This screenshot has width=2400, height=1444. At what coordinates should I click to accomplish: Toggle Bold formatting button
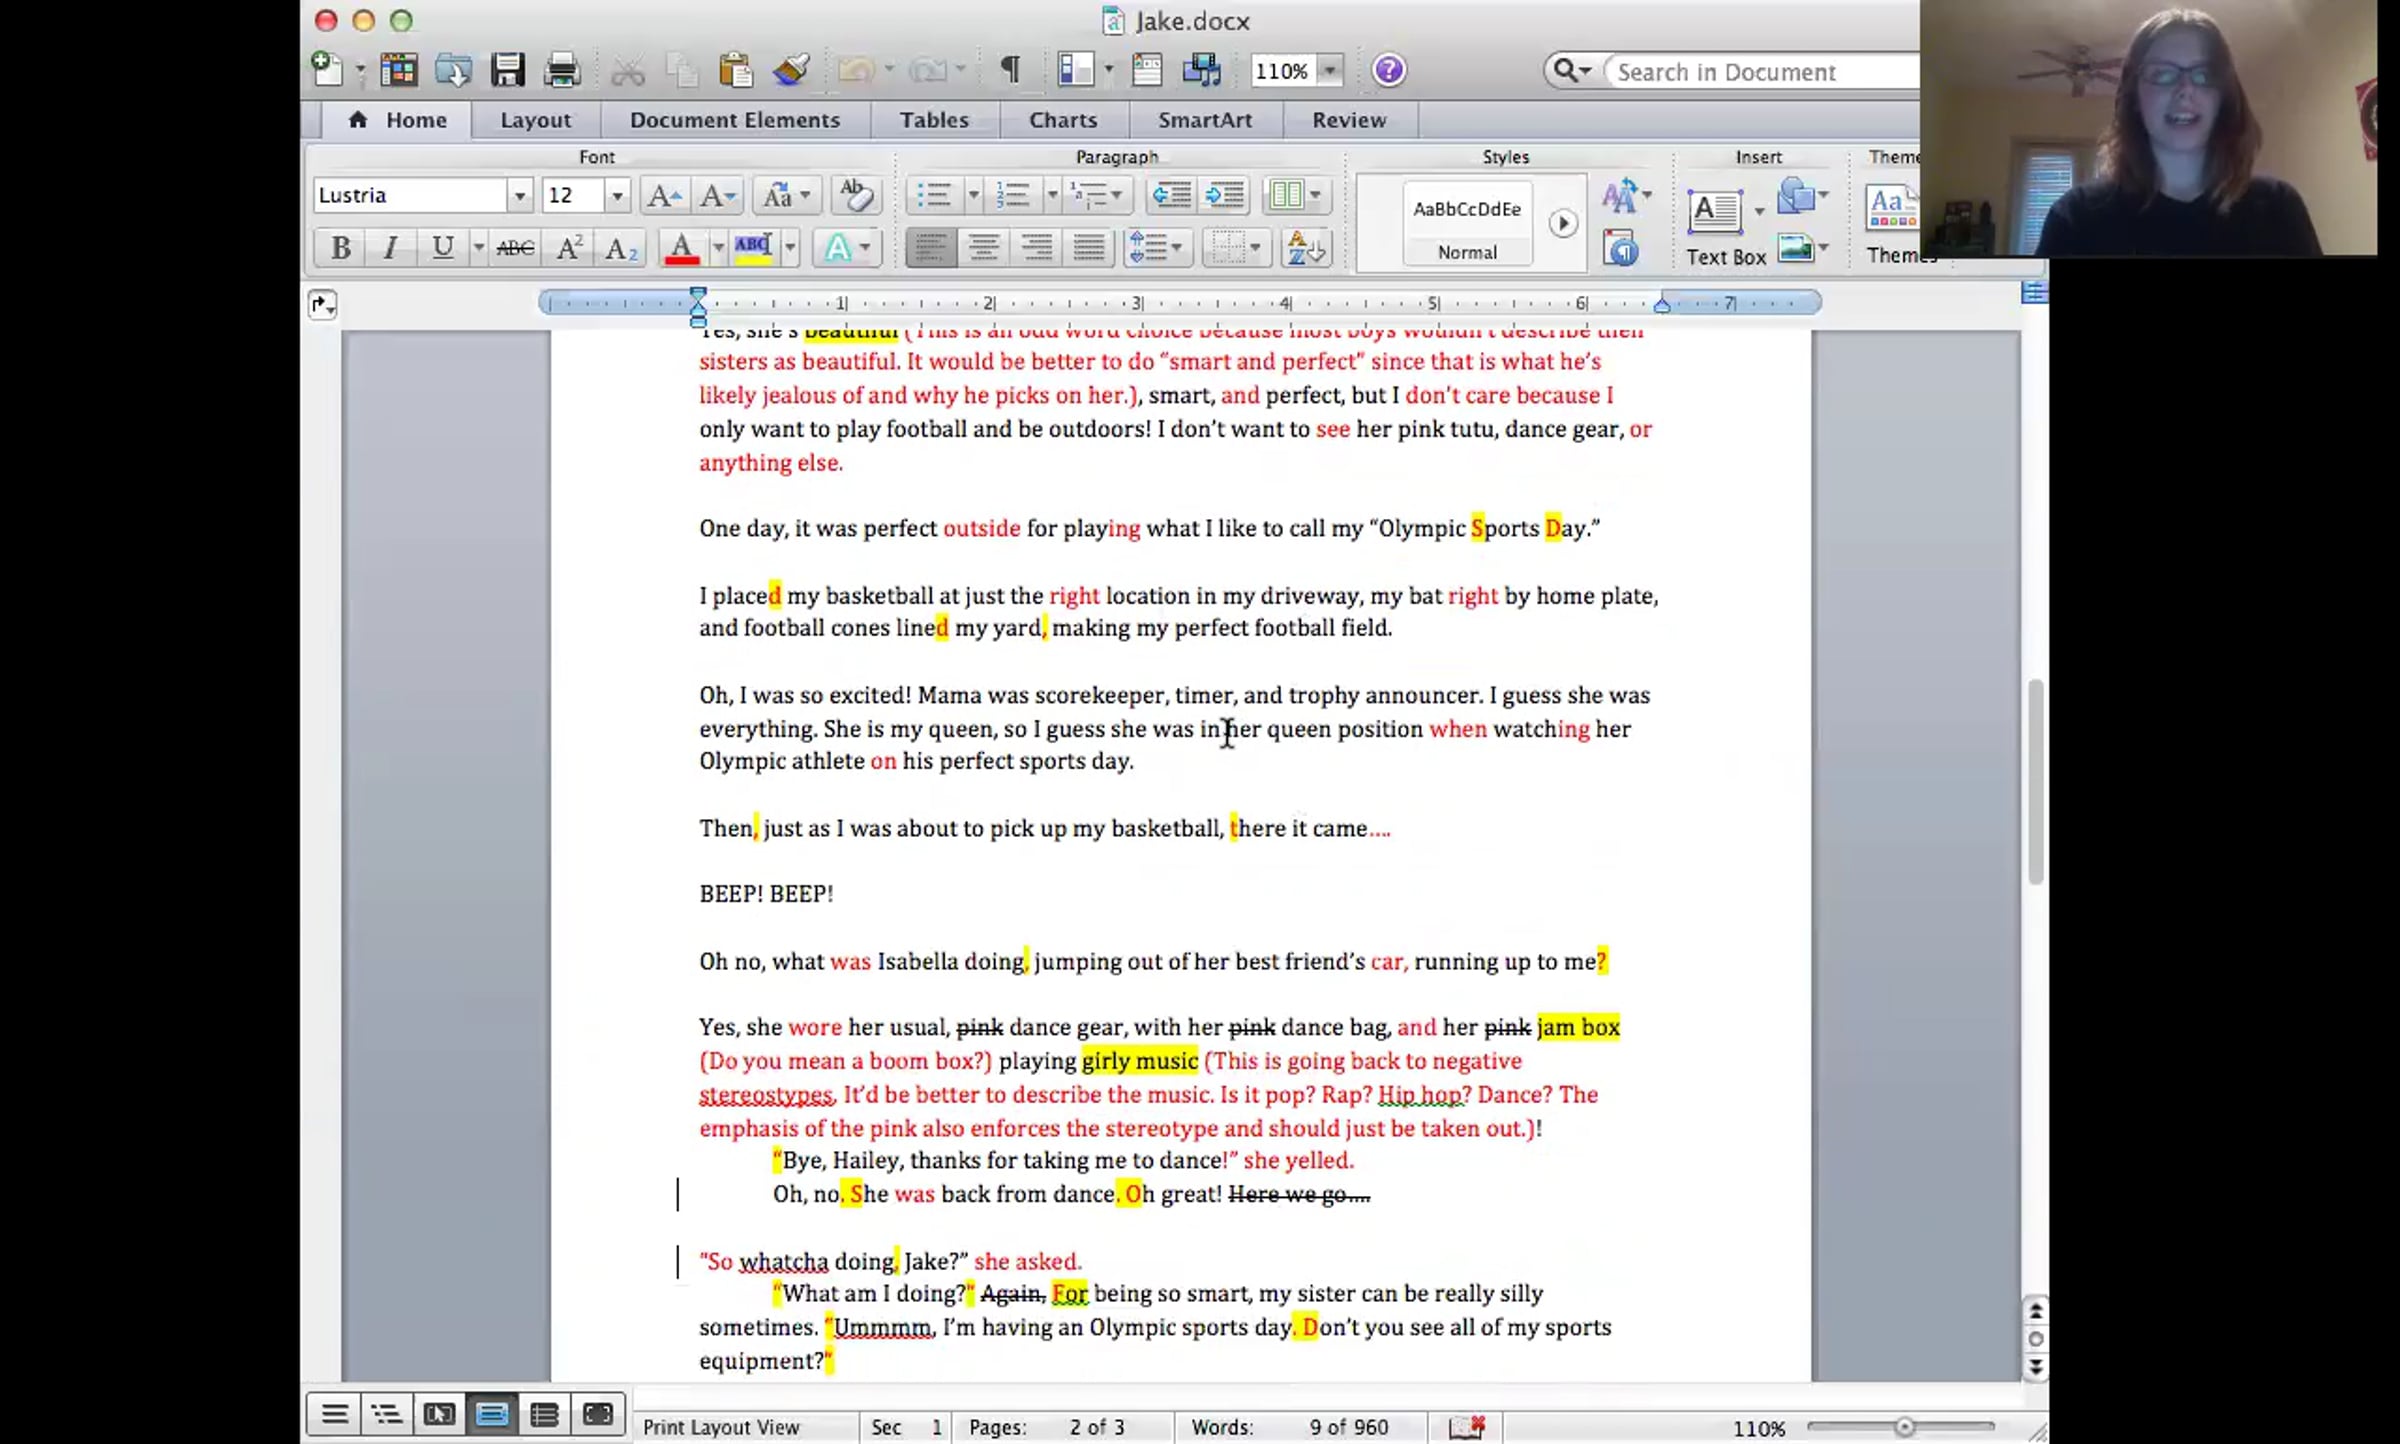pos(340,248)
